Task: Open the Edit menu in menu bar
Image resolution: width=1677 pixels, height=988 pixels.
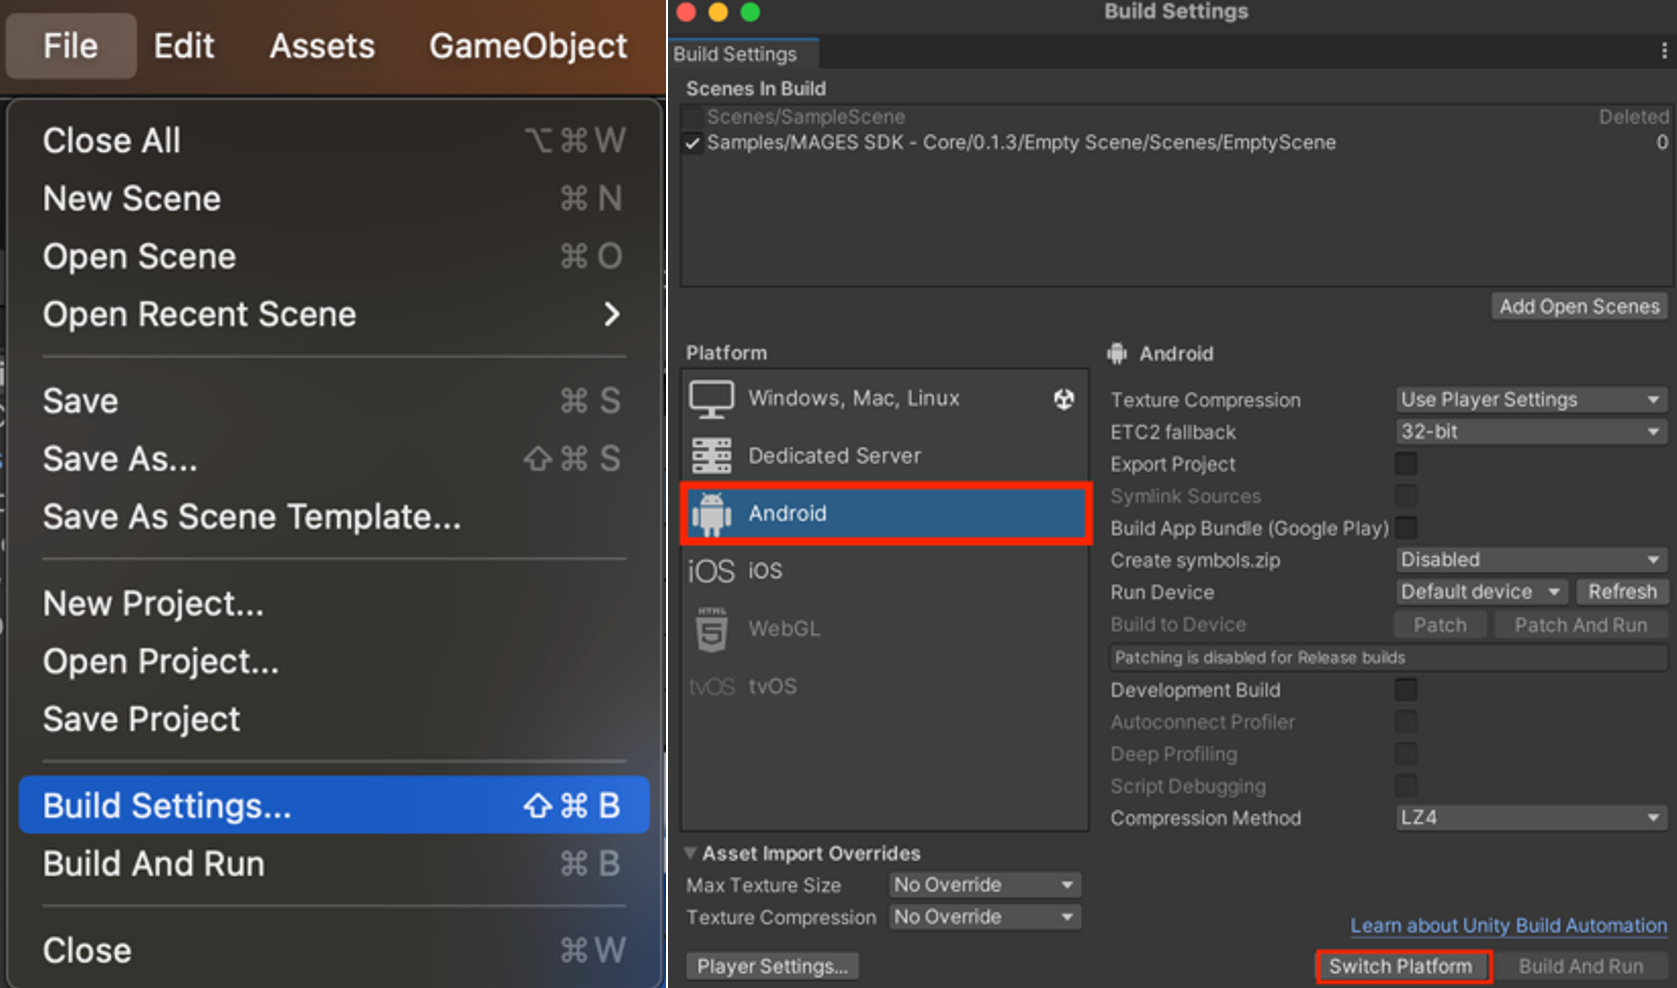Action: 184,46
